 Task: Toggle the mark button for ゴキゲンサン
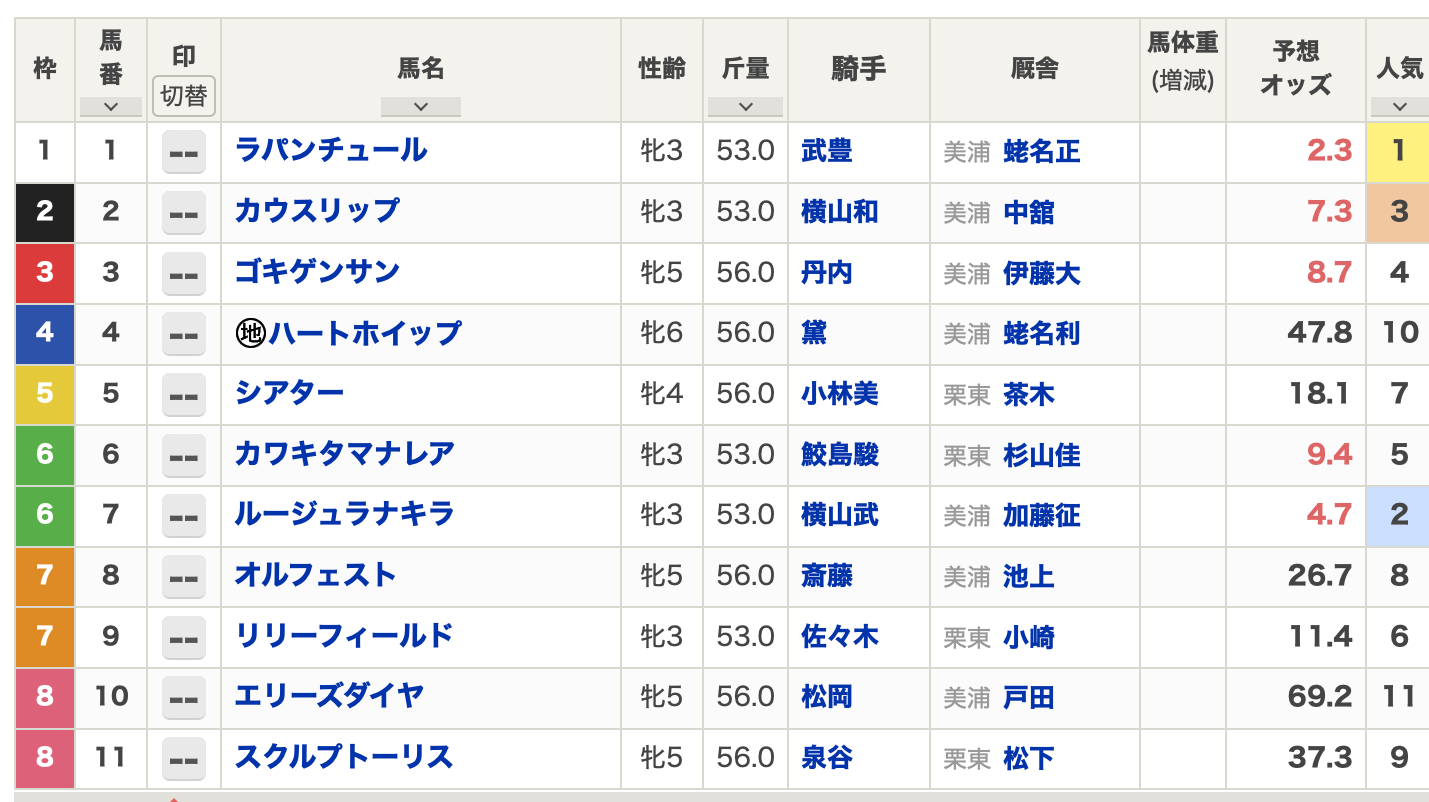pyautogui.click(x=184, y=273)
